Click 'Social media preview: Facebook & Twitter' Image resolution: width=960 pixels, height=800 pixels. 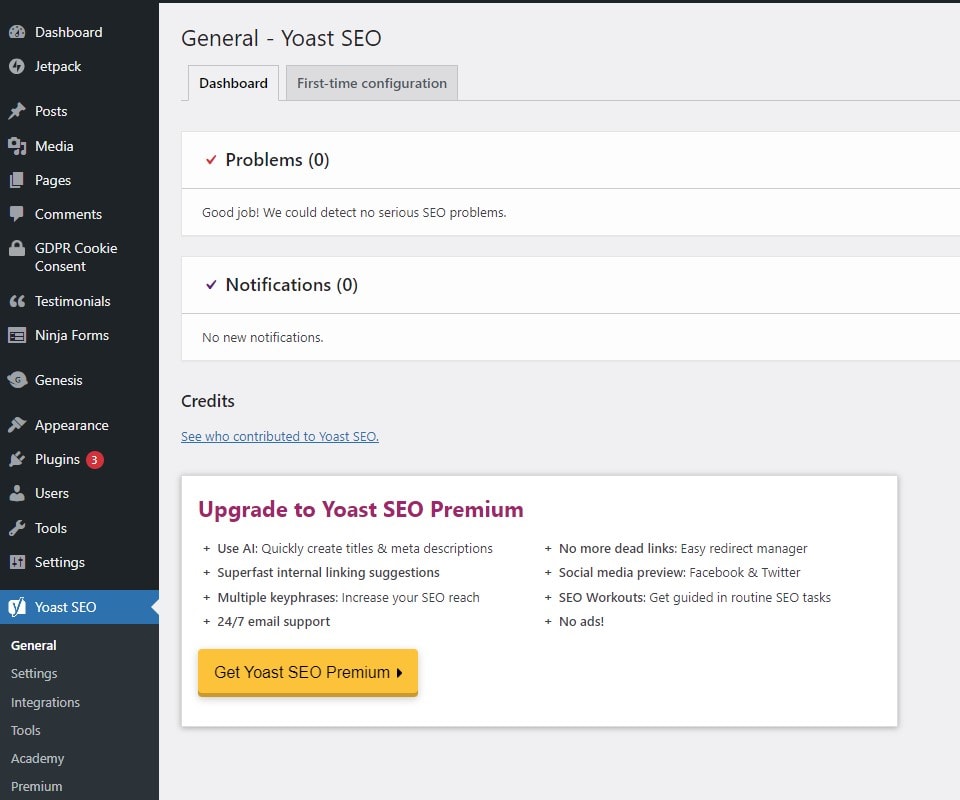(x=680, y=572)
